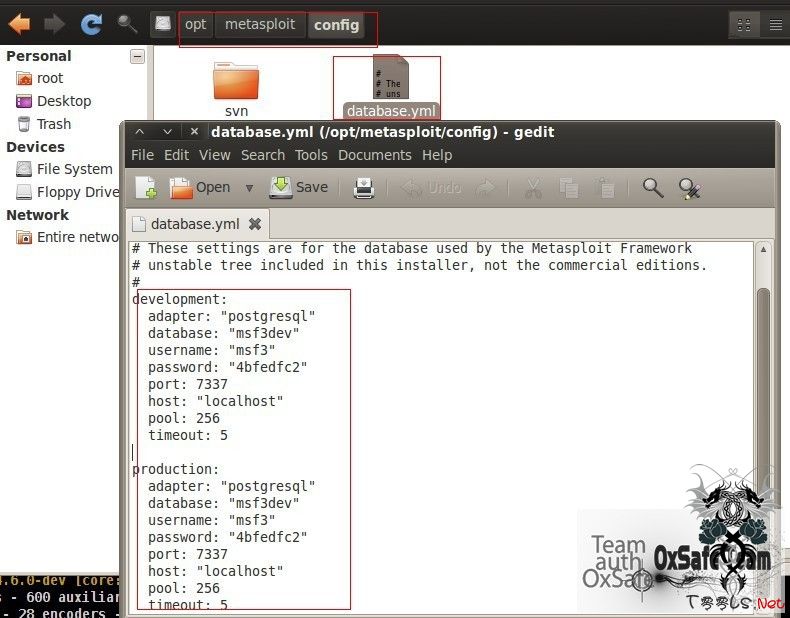Viewport: 790px width, 618px height.
Task: Select the database.yml document tab
Action: pyautogui.click(x=197, y=224)
